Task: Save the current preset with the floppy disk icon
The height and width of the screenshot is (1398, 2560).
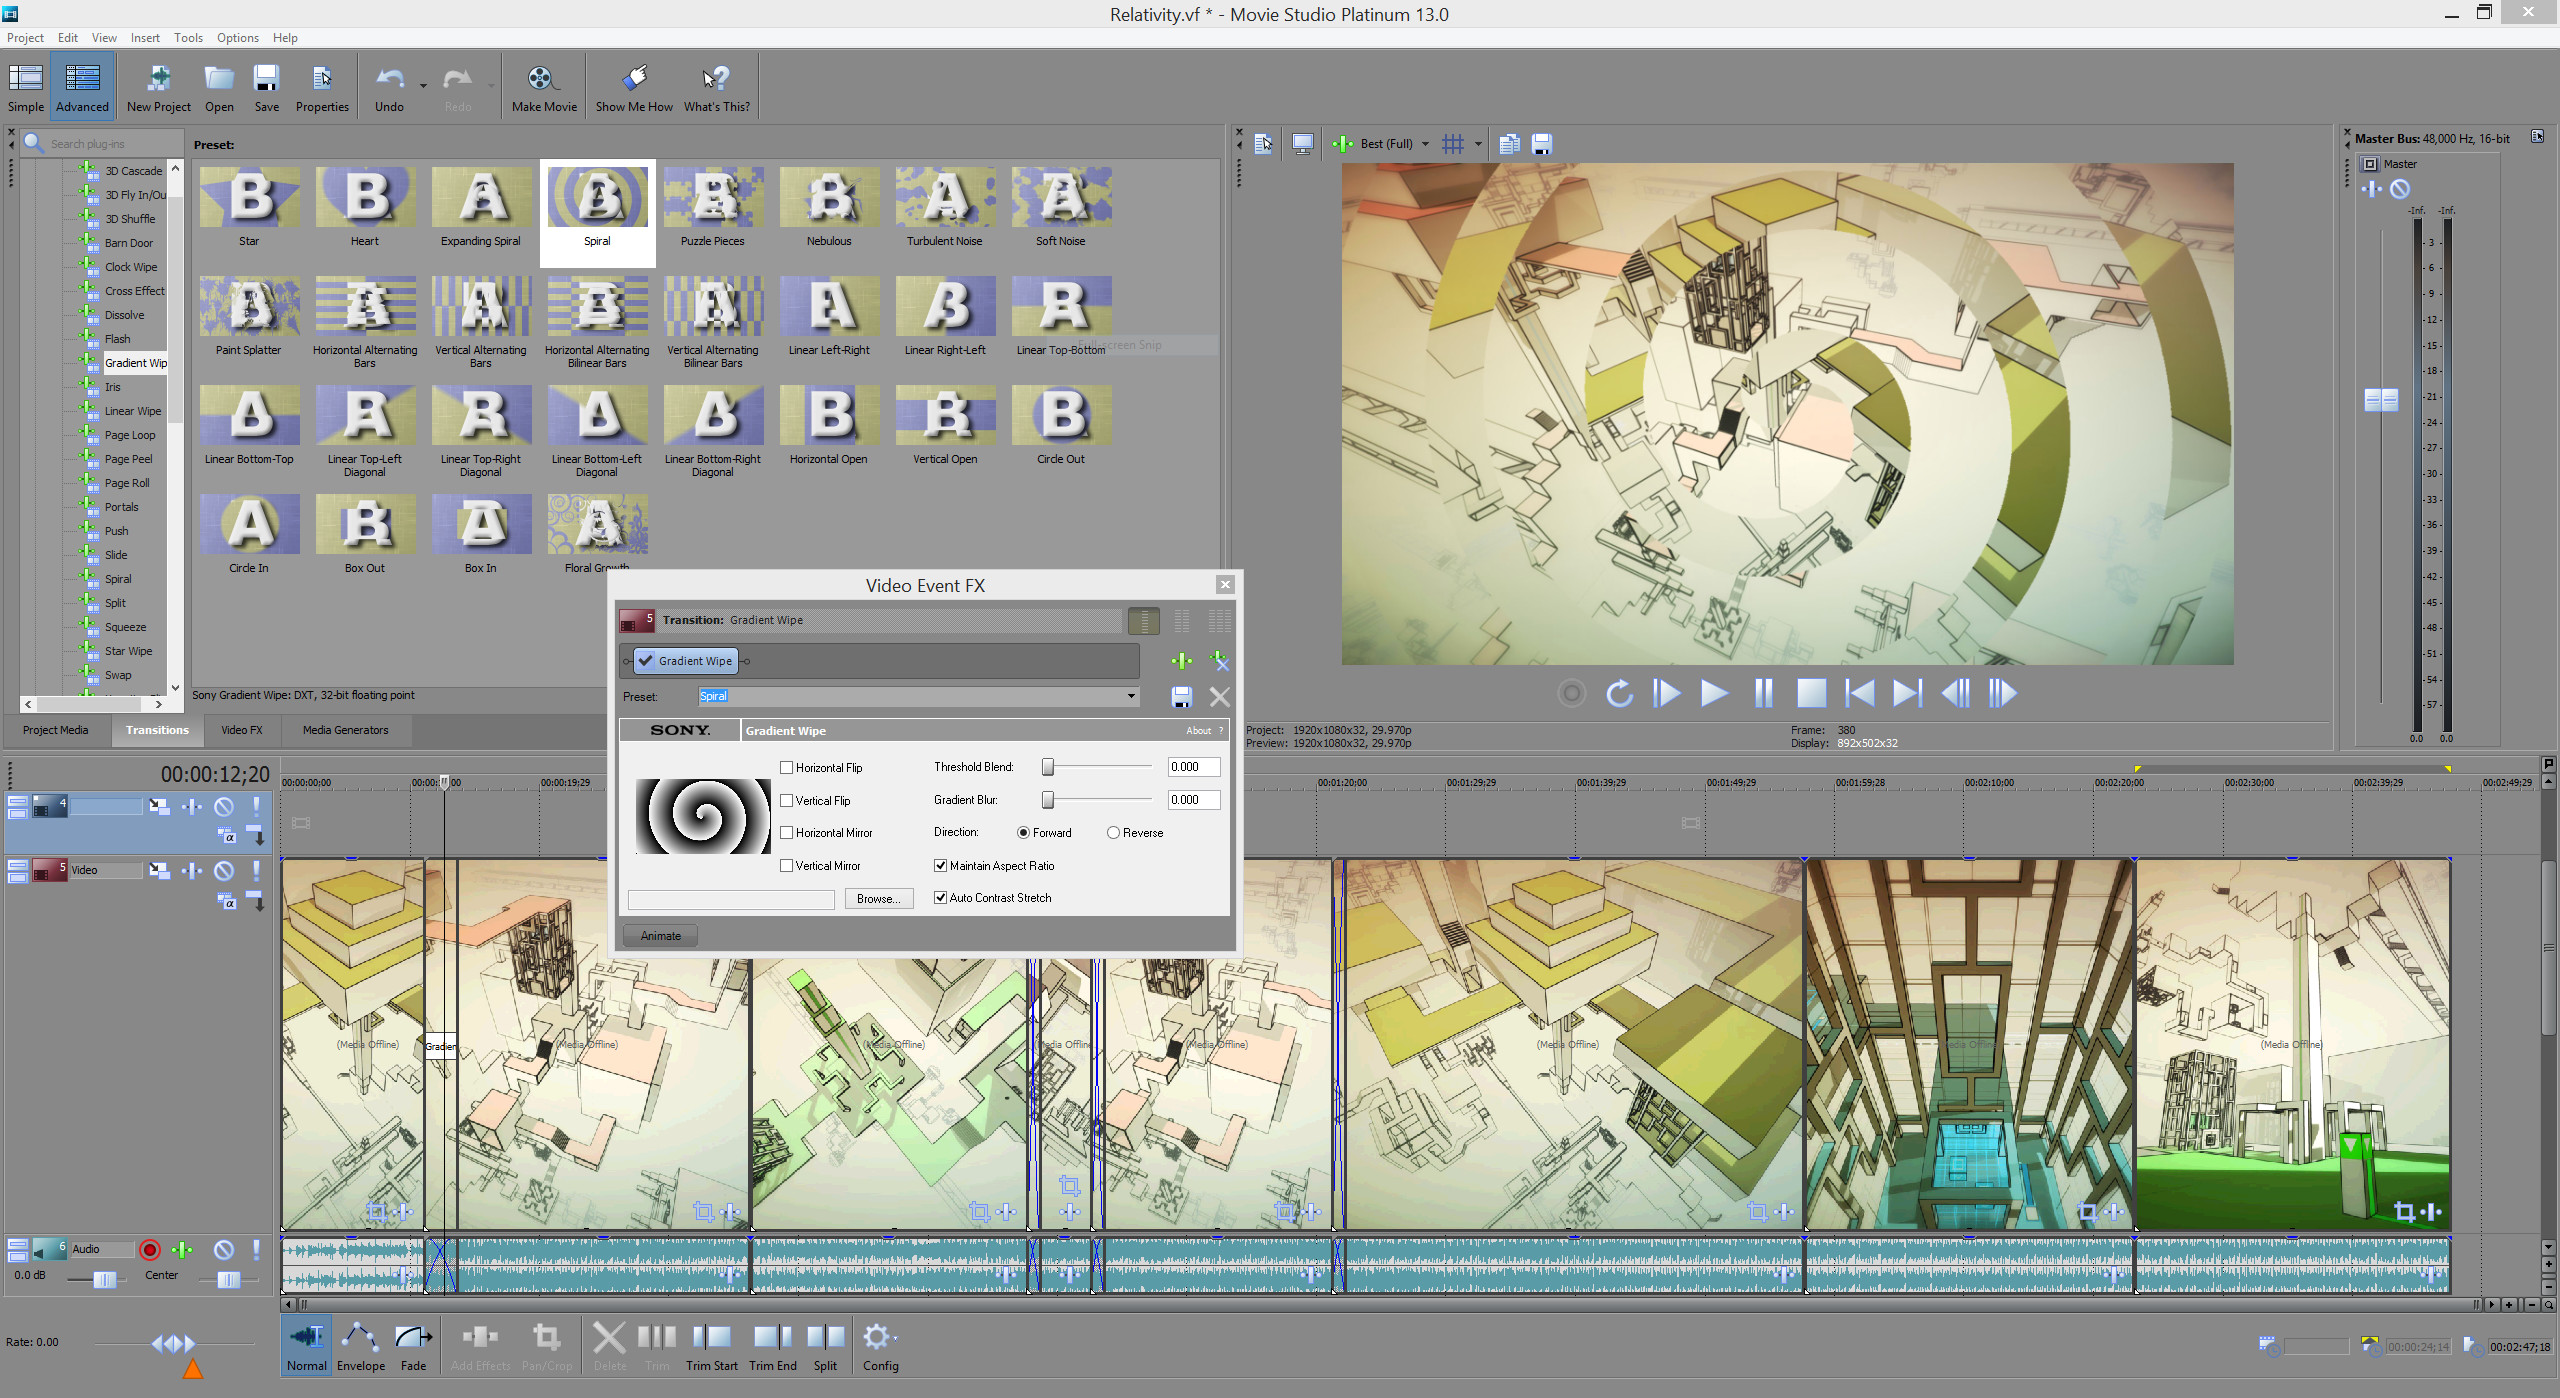Action: tap(1180, 696)
